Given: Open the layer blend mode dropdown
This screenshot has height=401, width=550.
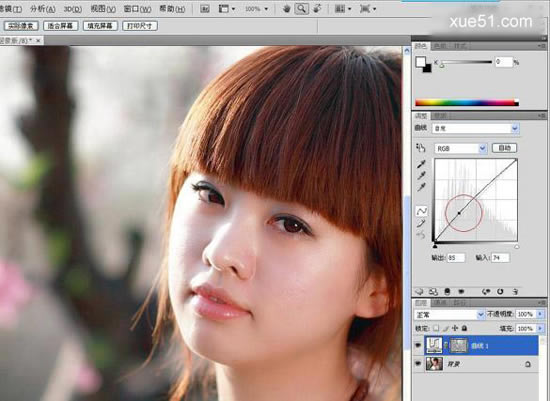Looking at the screenshot, I should [x=449, y=315].
